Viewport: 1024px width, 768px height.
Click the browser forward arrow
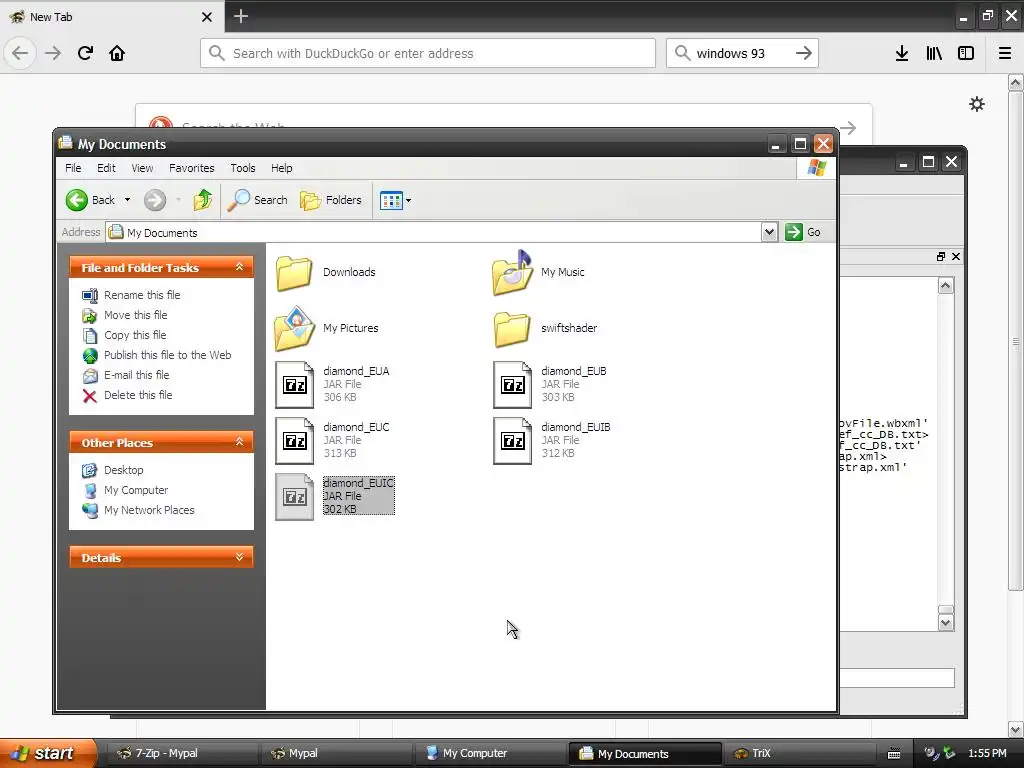pyautogui.click(x=53, y=53)
